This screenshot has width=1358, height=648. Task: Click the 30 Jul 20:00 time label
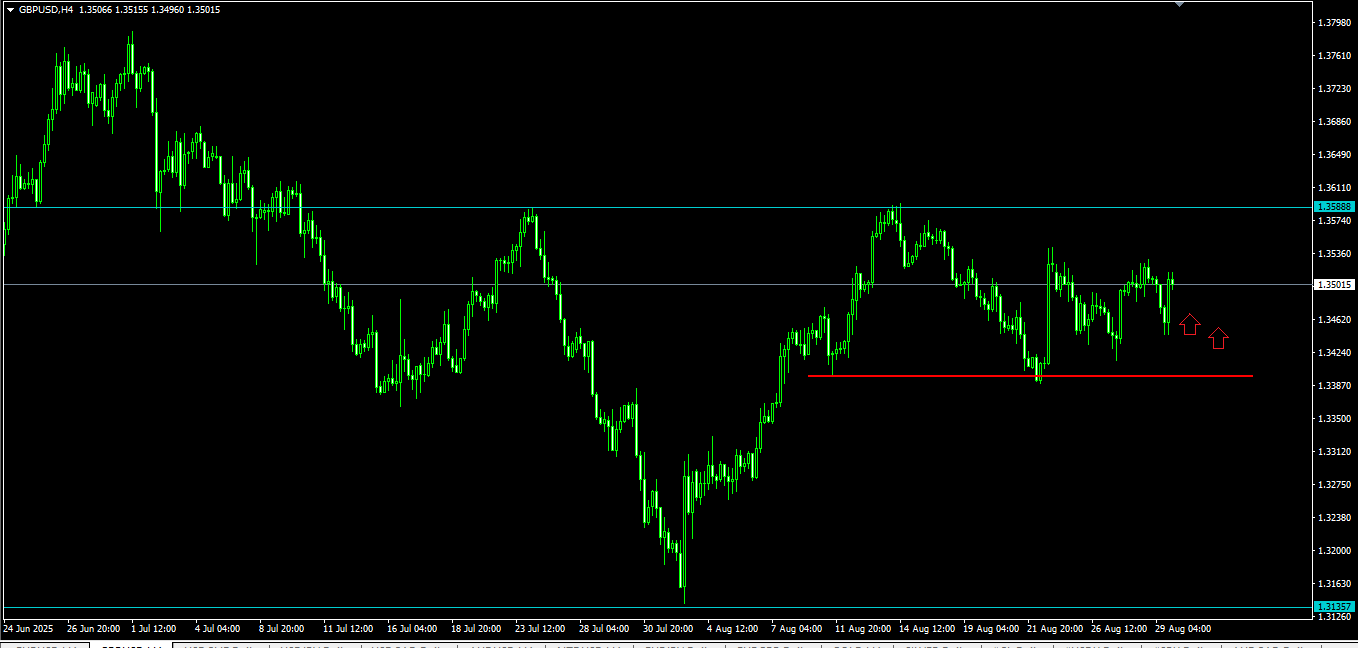668,629
